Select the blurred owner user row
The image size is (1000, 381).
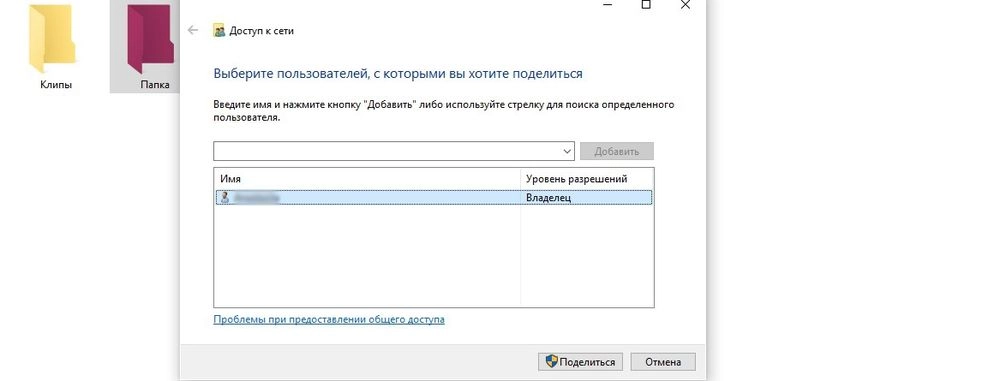433,198
